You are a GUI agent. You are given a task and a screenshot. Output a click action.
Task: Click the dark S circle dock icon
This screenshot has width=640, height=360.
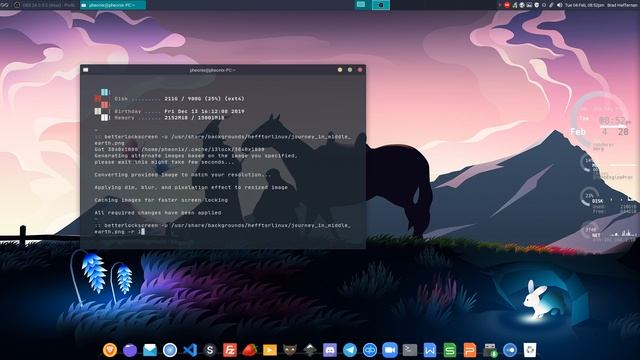point(210,350)
